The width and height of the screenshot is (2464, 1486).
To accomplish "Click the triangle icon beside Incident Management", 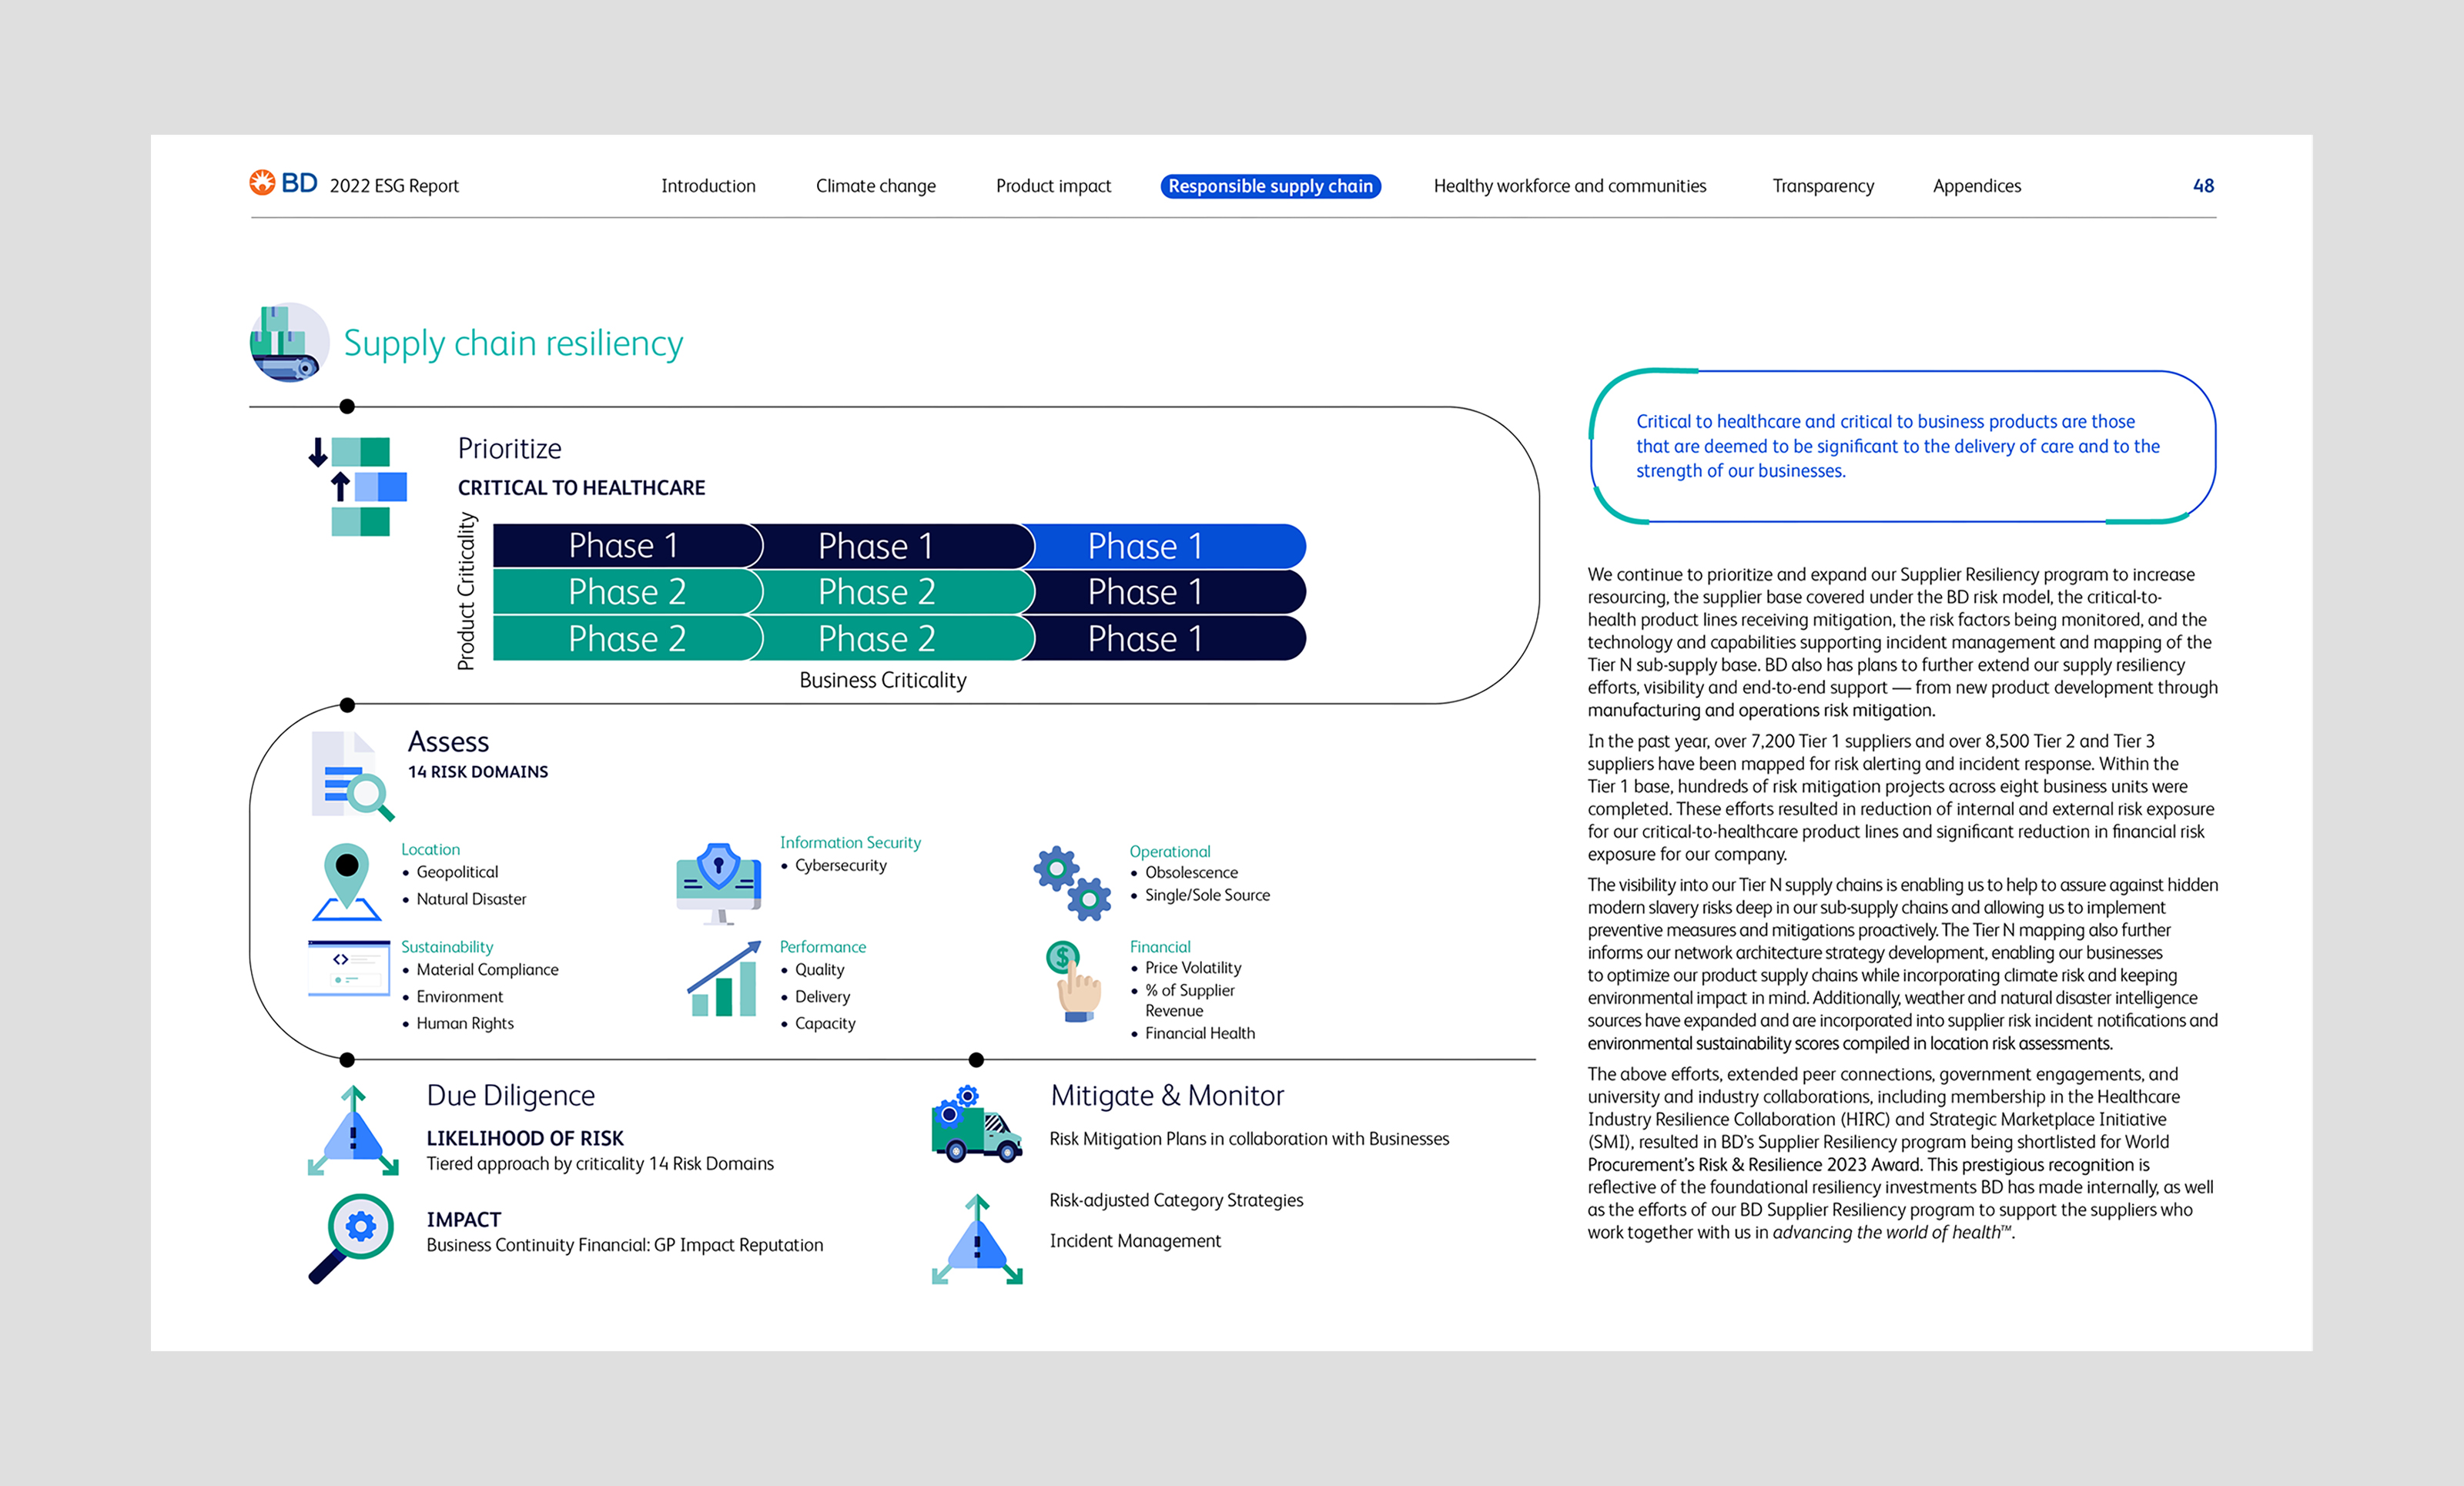I will (x=977, y=1239).
